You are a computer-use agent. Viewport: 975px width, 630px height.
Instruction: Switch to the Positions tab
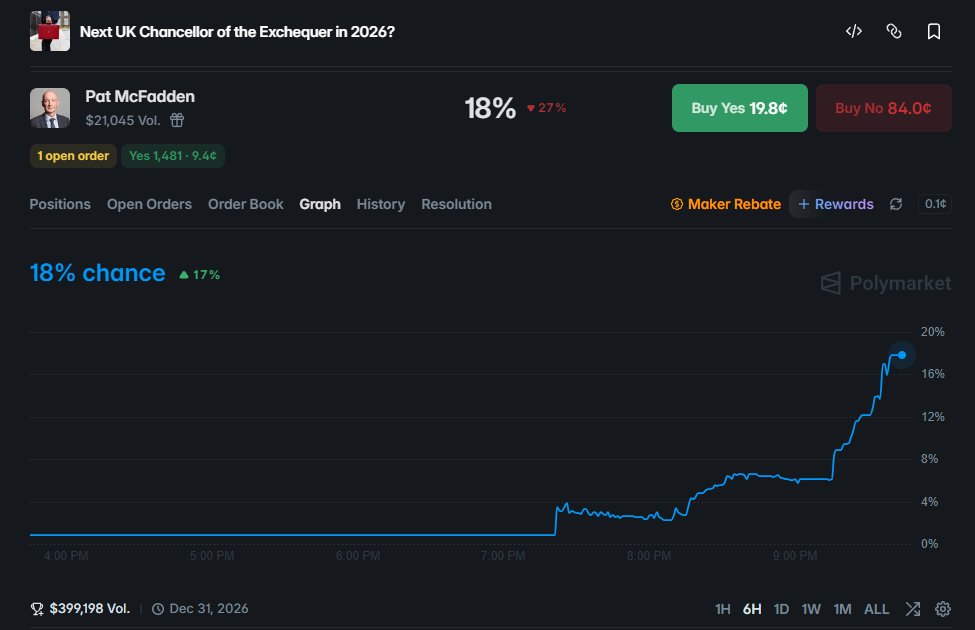[60, 204]
